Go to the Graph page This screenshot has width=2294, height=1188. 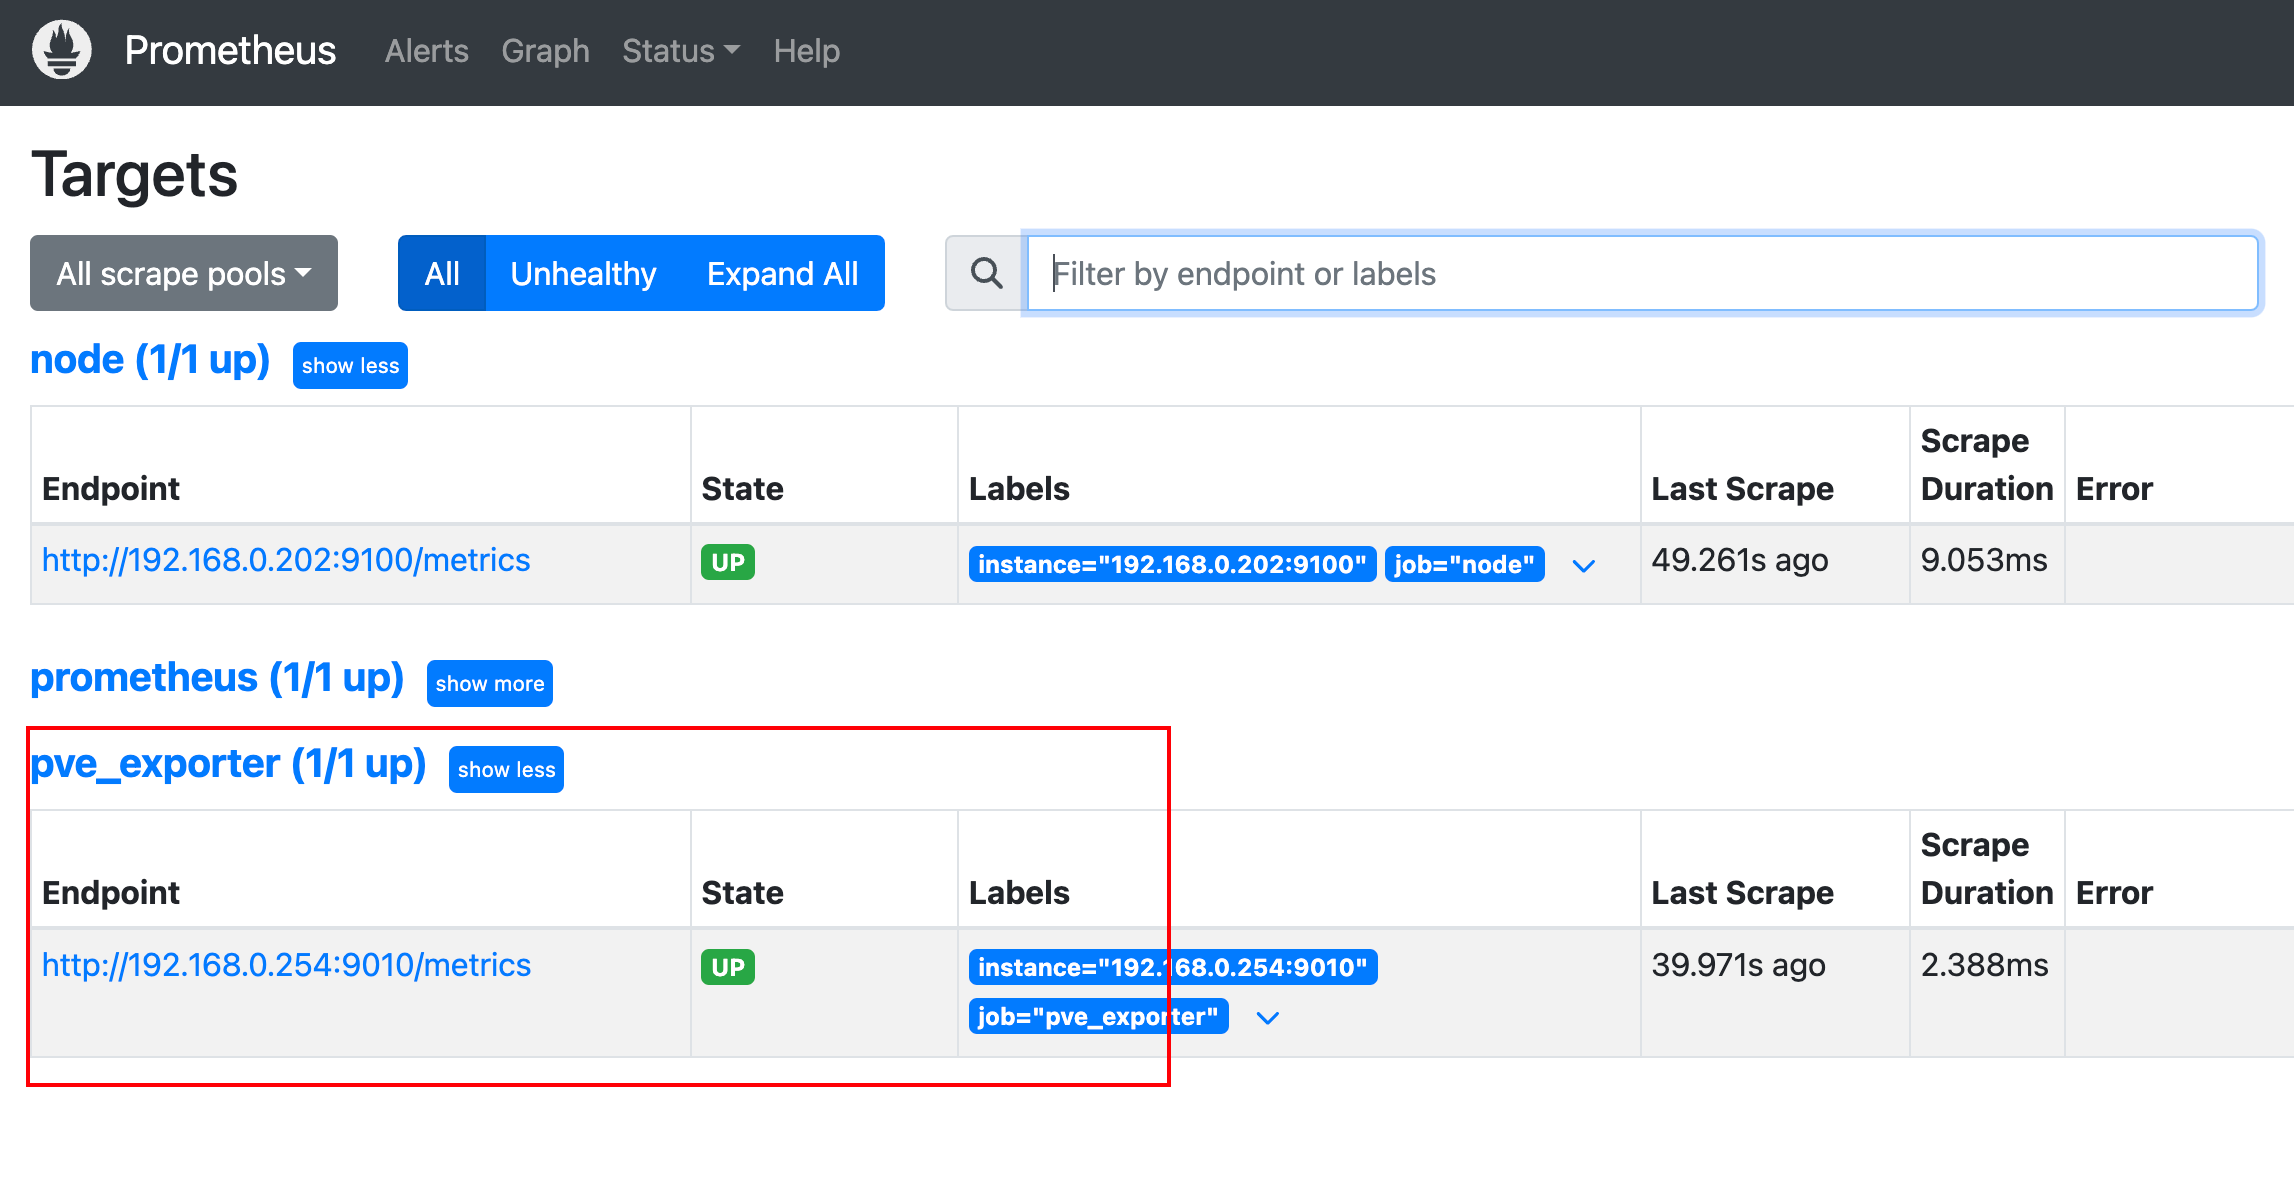click(x=545, y=51)
